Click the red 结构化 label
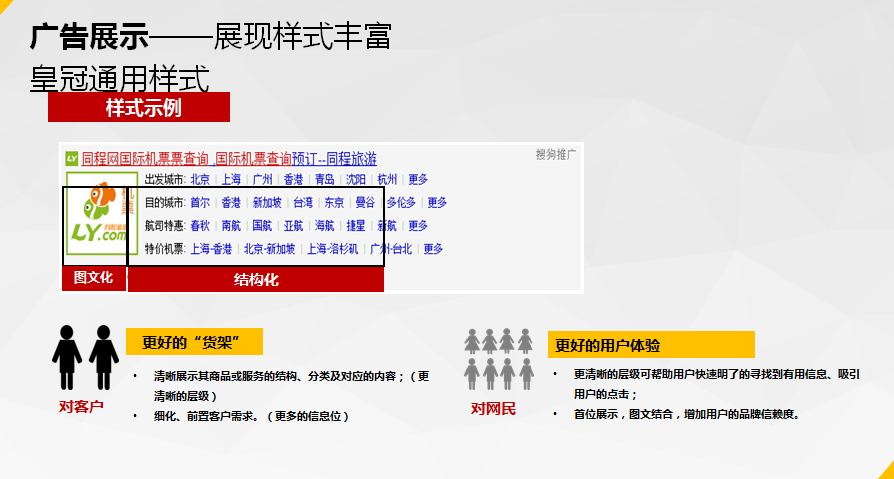Viewport: 894px width, 479px height. click(x=256, y=280)
